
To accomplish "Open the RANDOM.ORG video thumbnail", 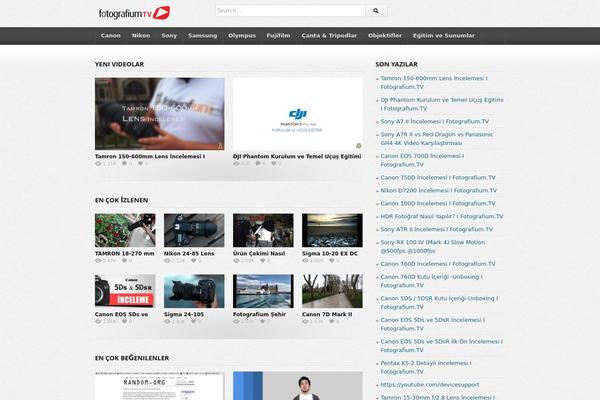I will point(160,386).
